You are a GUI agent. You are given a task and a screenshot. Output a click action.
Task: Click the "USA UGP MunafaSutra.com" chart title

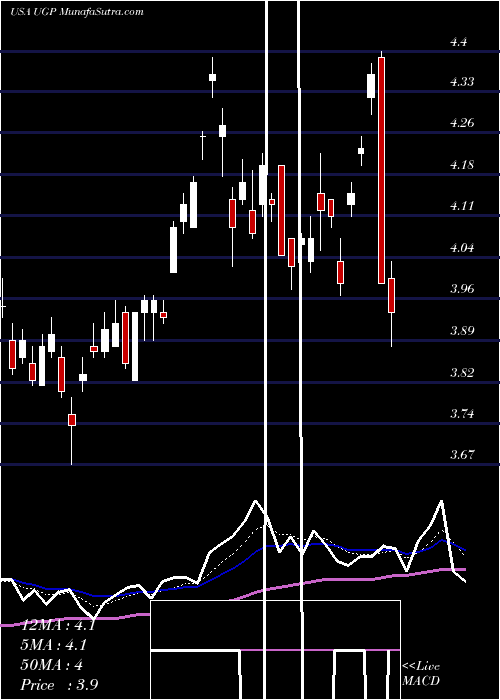click(x=77, y=12)
